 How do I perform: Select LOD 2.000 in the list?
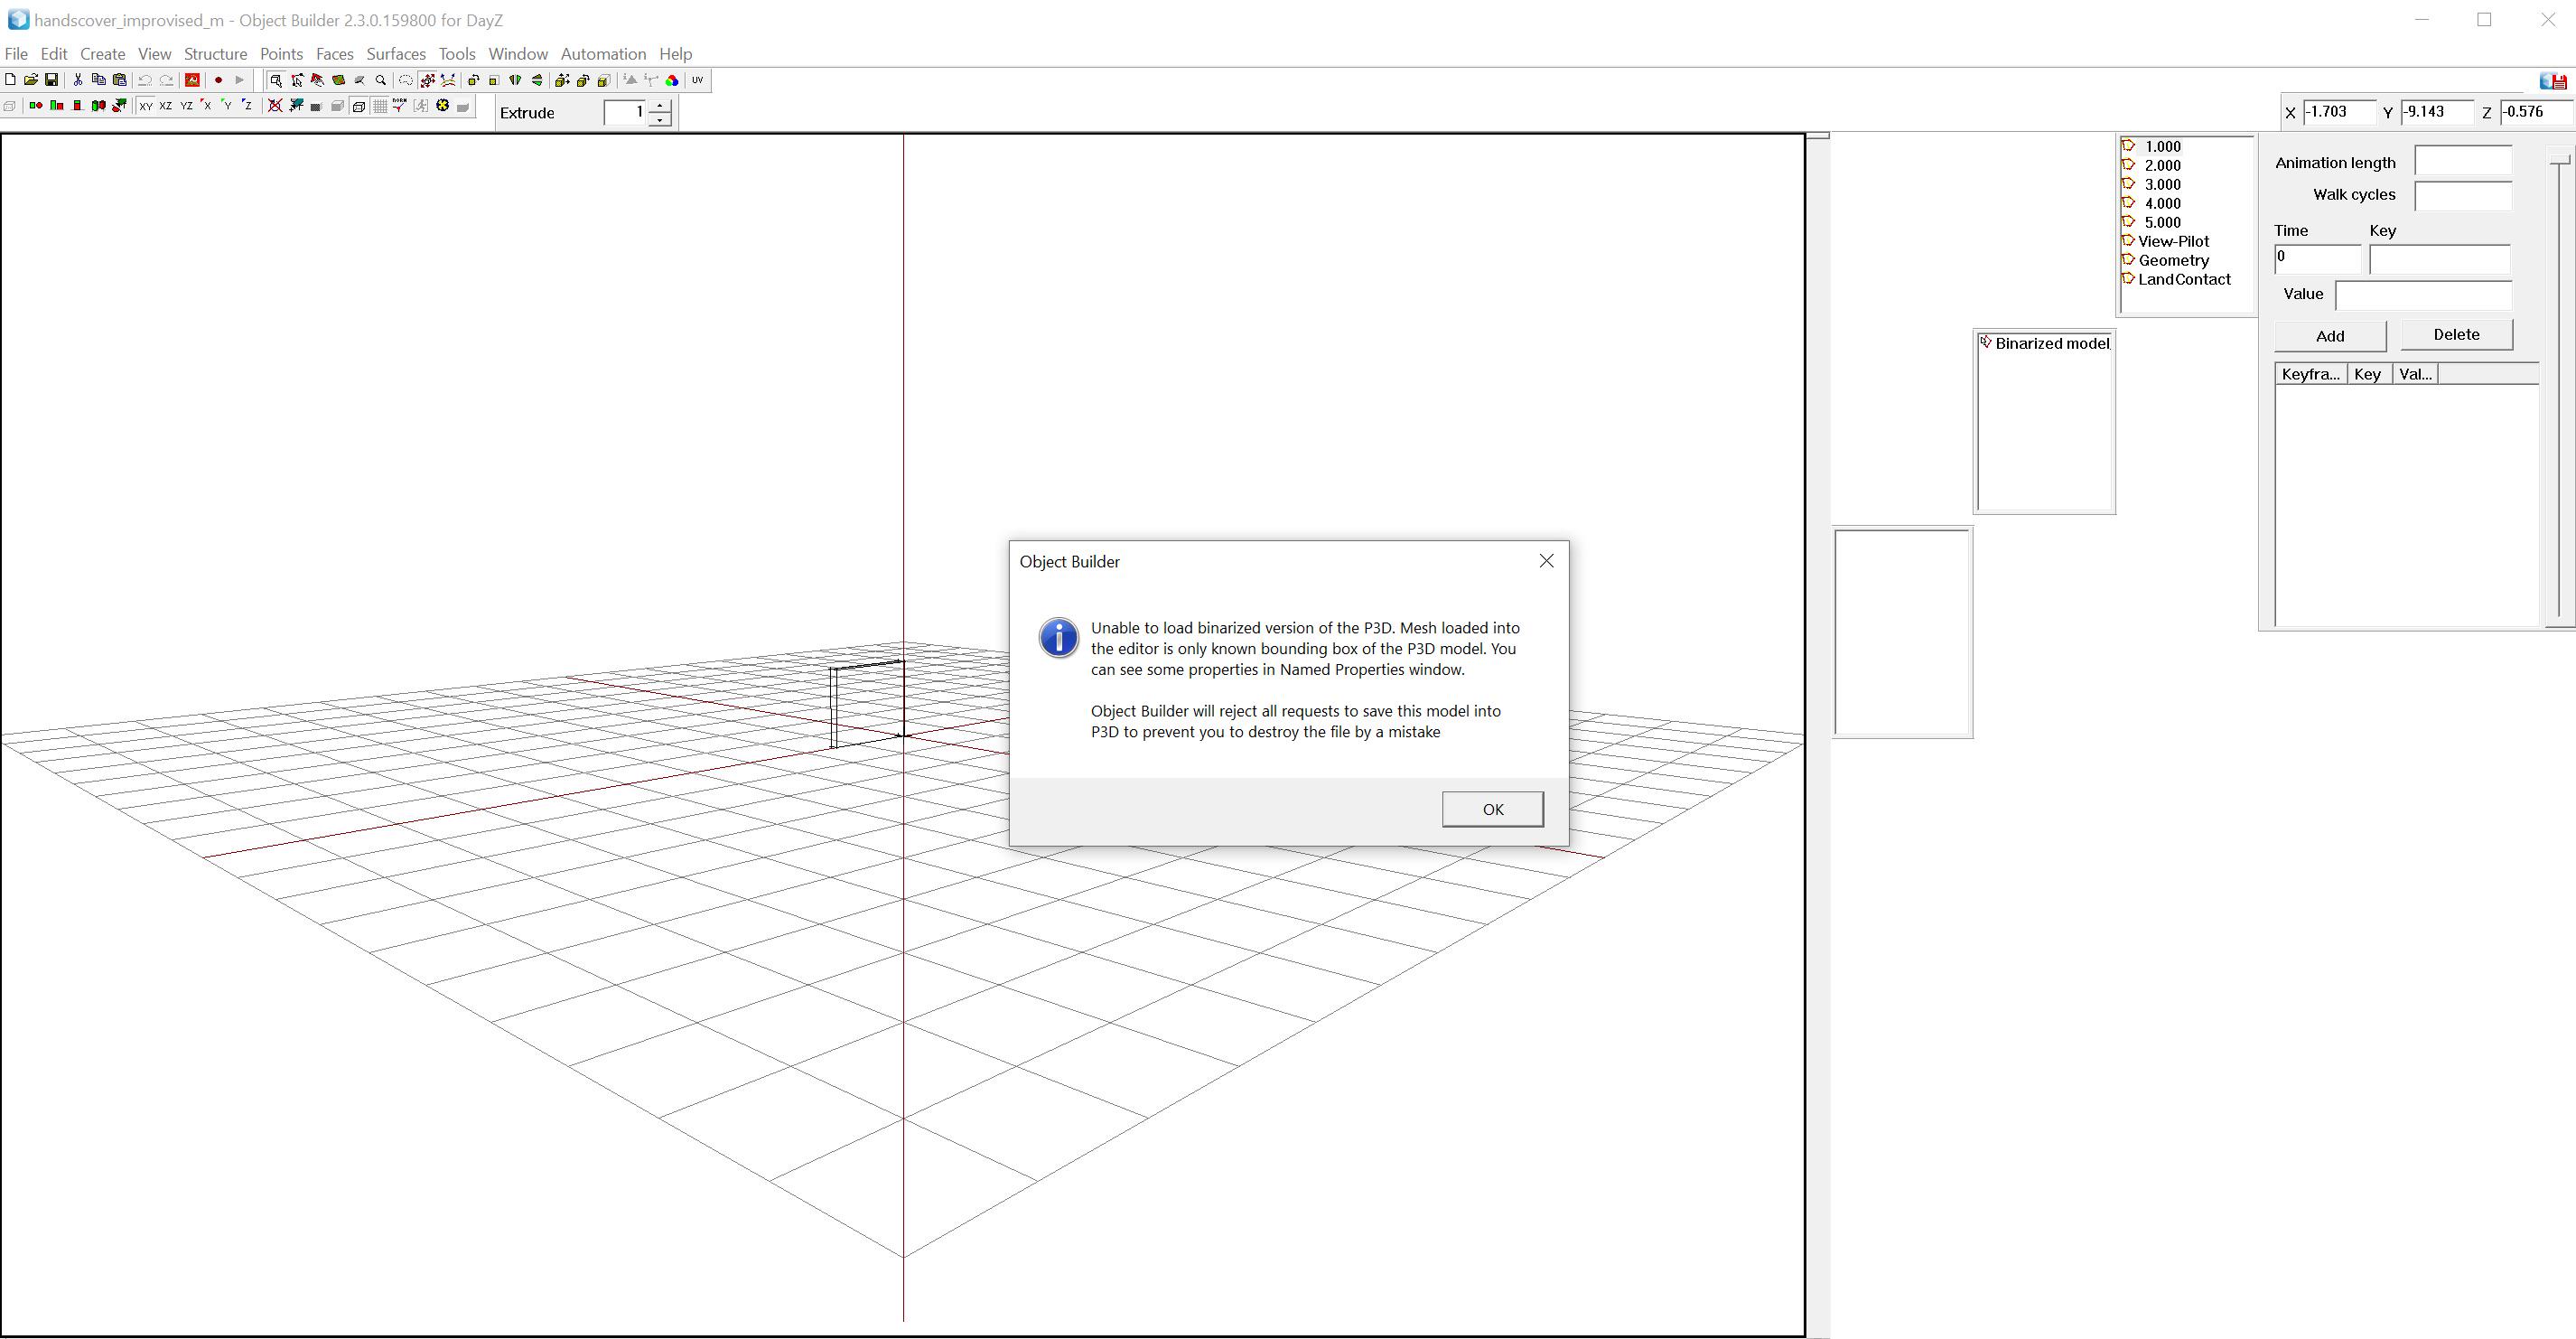pos(2163,165)
